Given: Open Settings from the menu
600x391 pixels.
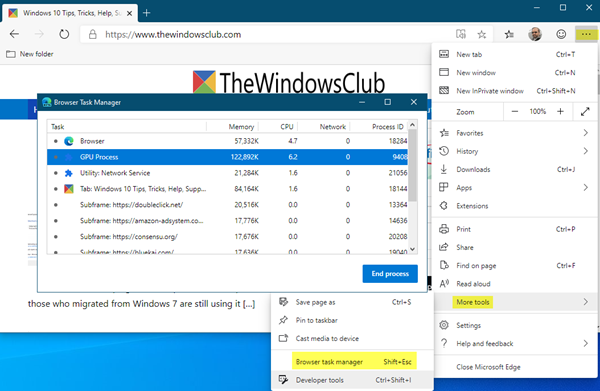Looking at the screenshot, I should click(x=514, y=325).
